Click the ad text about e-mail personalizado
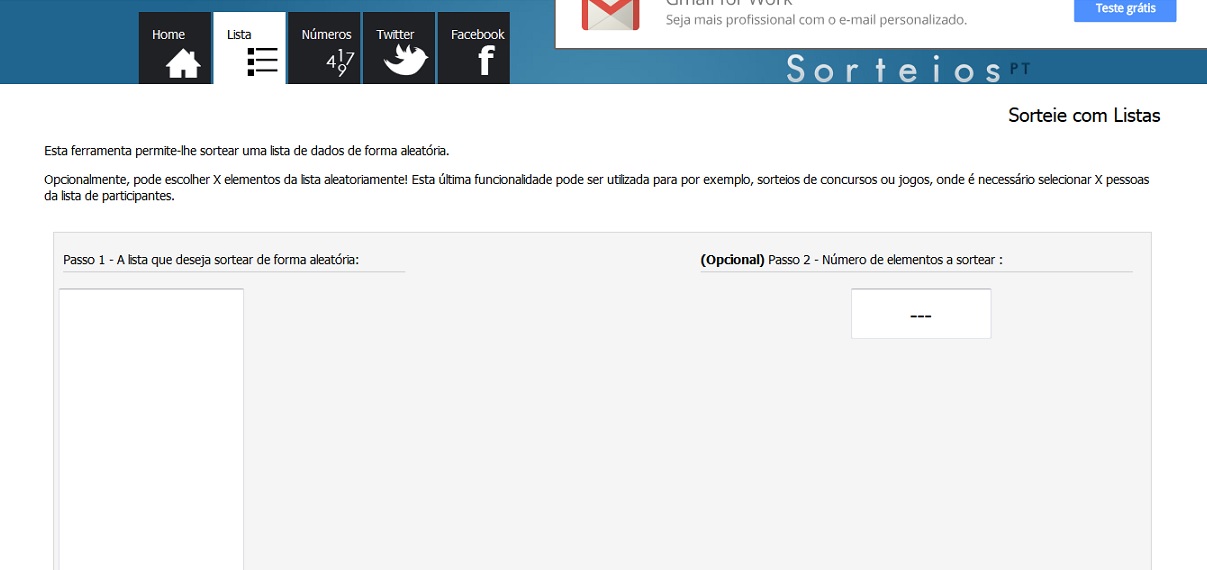 pyautogui.click(x=816, y=20)
